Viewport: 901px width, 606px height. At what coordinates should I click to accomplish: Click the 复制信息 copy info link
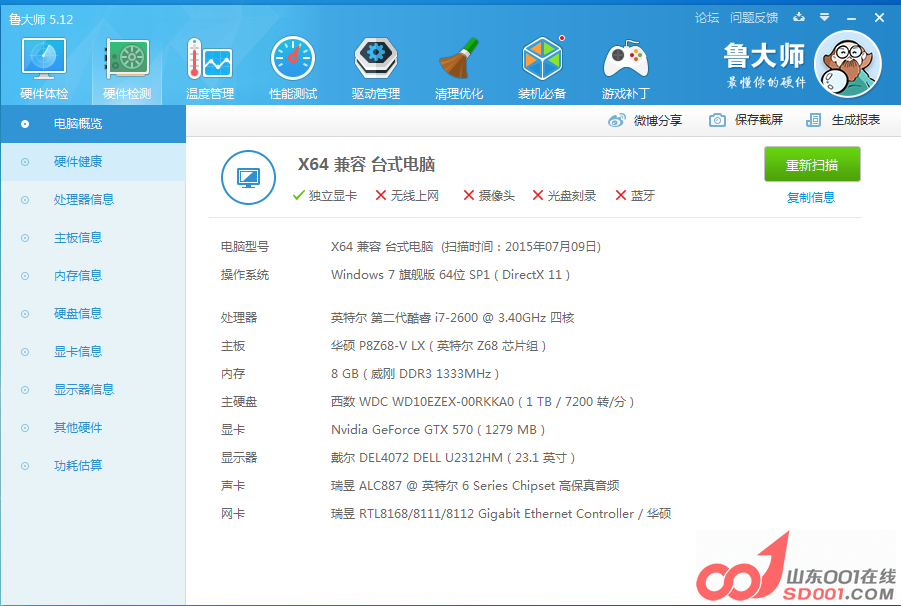(x=811, y=198)
